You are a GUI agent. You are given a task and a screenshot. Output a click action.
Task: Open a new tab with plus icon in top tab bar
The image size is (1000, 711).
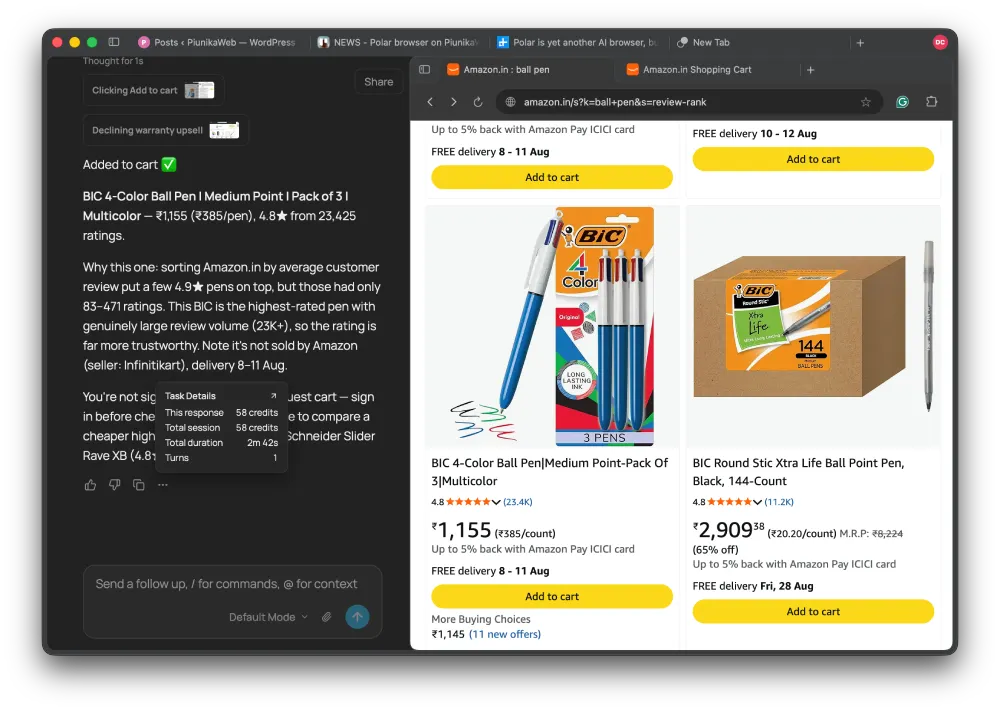tap(860, 43)
